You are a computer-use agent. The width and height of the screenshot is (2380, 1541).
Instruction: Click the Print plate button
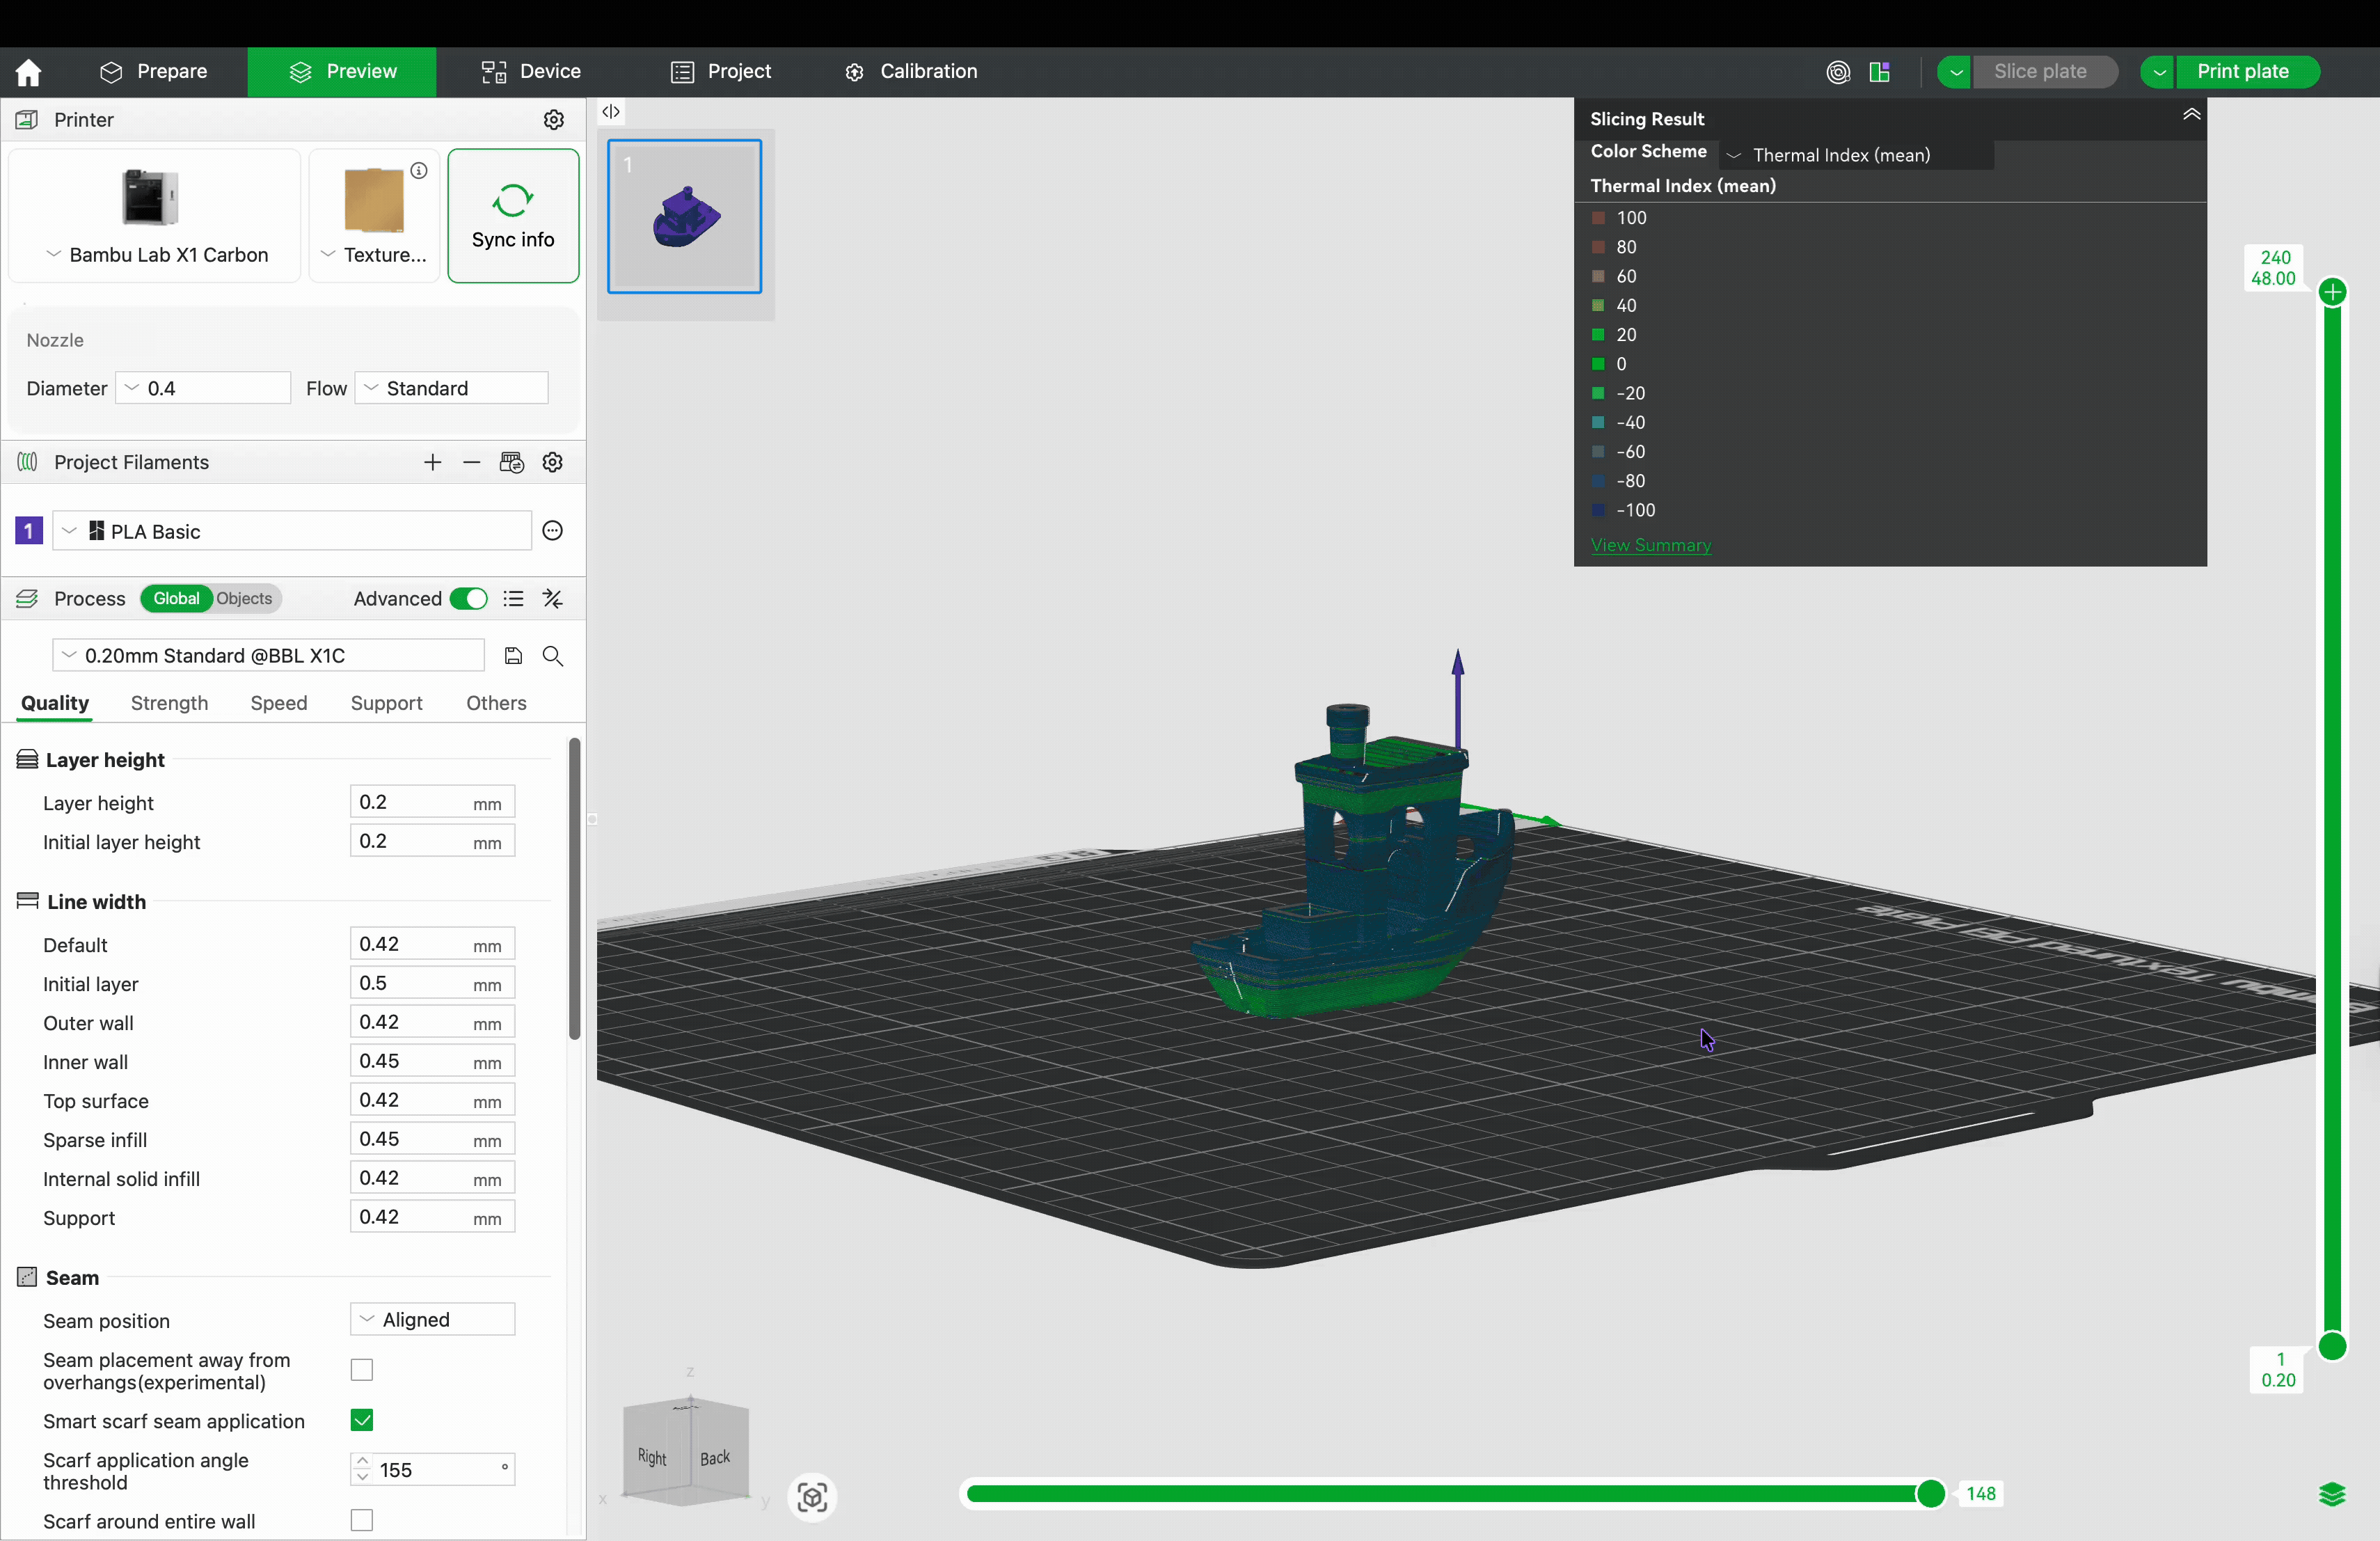click(2242, 72)
